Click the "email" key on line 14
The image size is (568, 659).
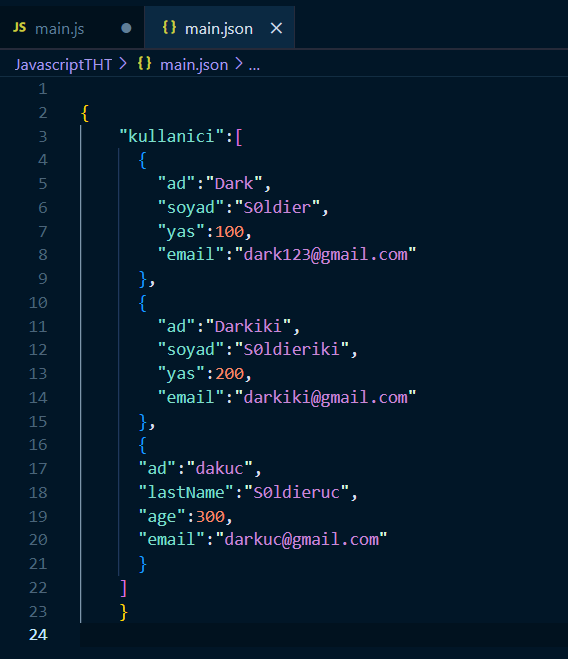[x=191, y=398]
